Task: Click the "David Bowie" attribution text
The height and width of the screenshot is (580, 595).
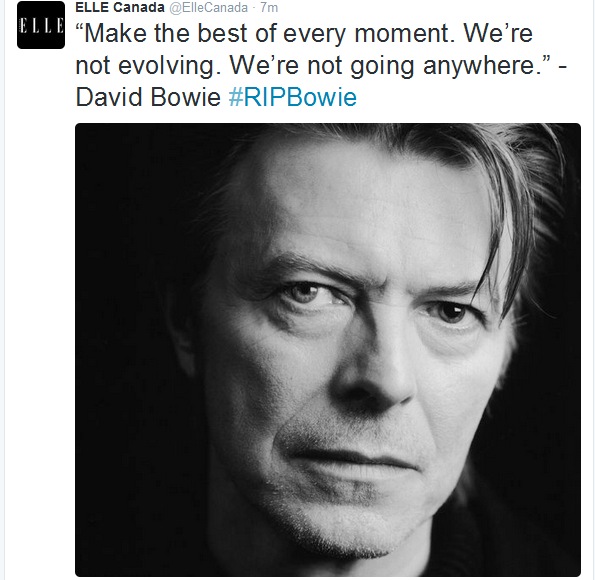Action: (148, 97)
